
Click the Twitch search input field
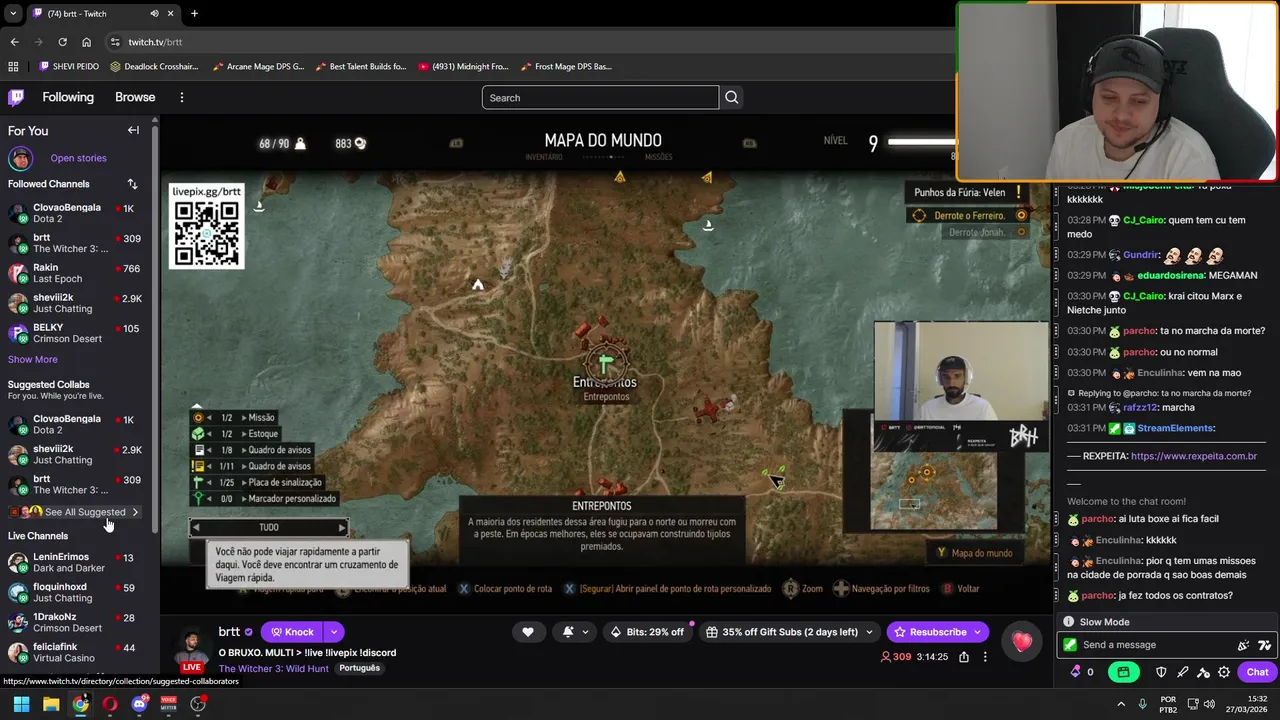point(600,97)
